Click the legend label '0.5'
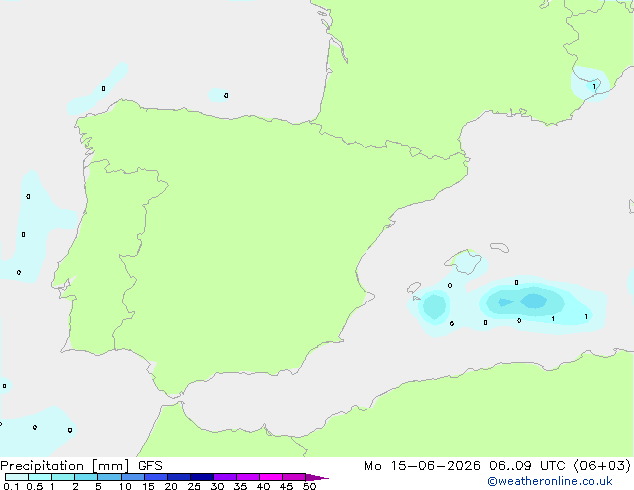This screenshot has width=634, height=490. point(35,486)
